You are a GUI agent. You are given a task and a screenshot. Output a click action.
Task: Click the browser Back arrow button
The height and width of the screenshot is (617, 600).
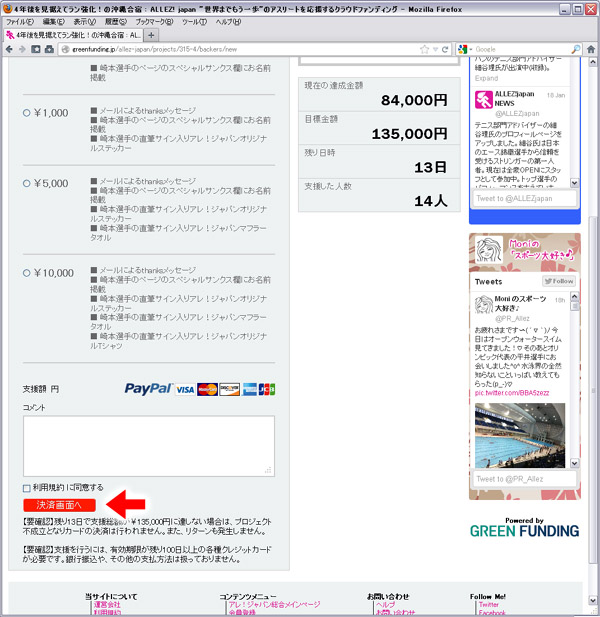pos(9,48)
